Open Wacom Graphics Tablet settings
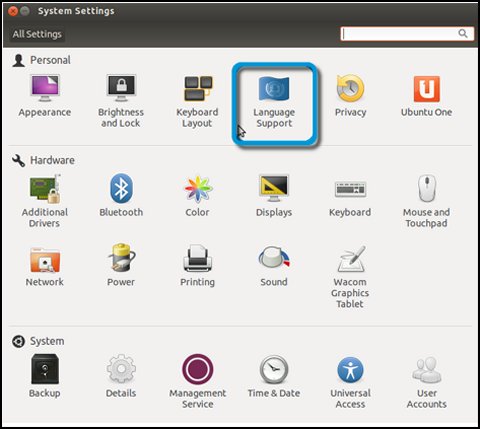 (350, 277)
